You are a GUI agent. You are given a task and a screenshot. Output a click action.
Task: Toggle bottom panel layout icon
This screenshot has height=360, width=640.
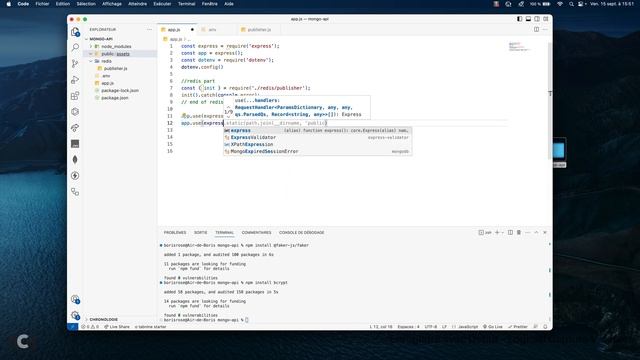point(528,19)
